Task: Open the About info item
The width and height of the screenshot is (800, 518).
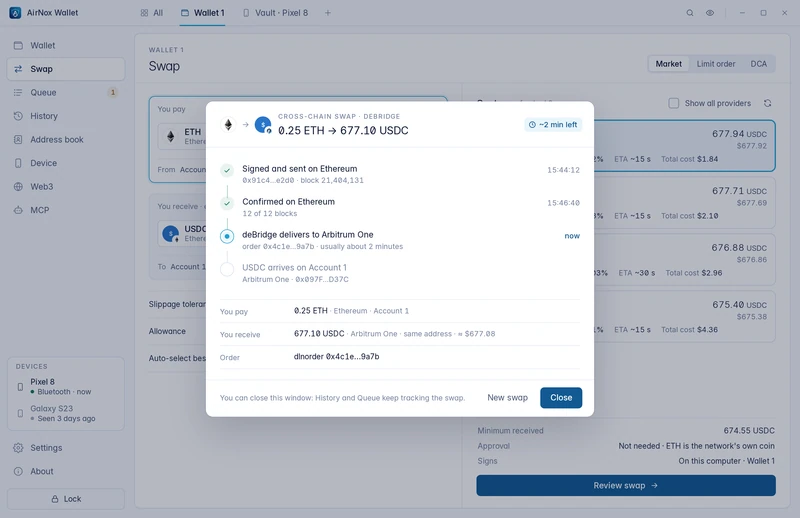Action: (66, 471)
